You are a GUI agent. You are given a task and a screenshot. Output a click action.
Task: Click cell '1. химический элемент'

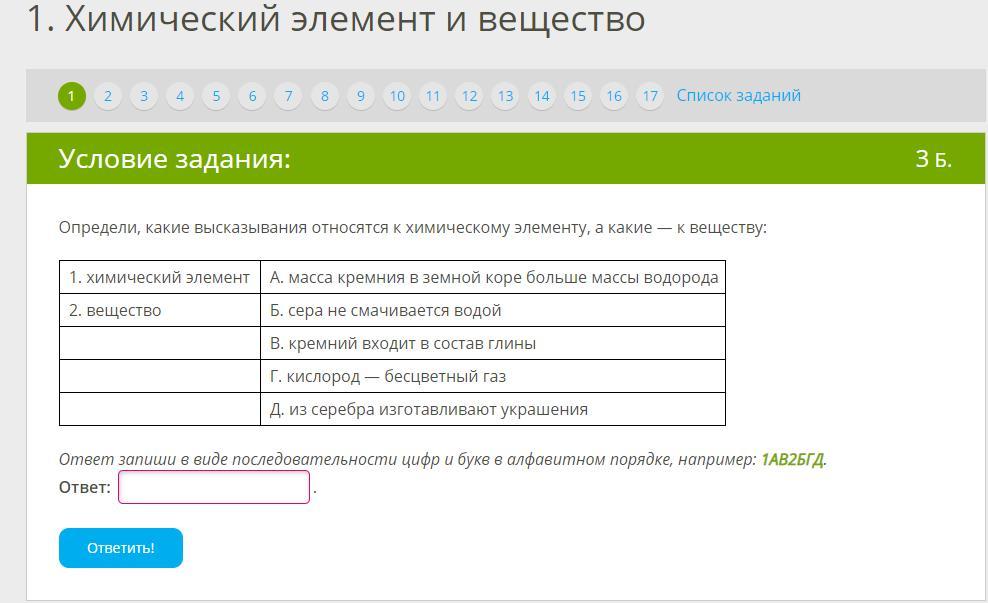(159, 277)
